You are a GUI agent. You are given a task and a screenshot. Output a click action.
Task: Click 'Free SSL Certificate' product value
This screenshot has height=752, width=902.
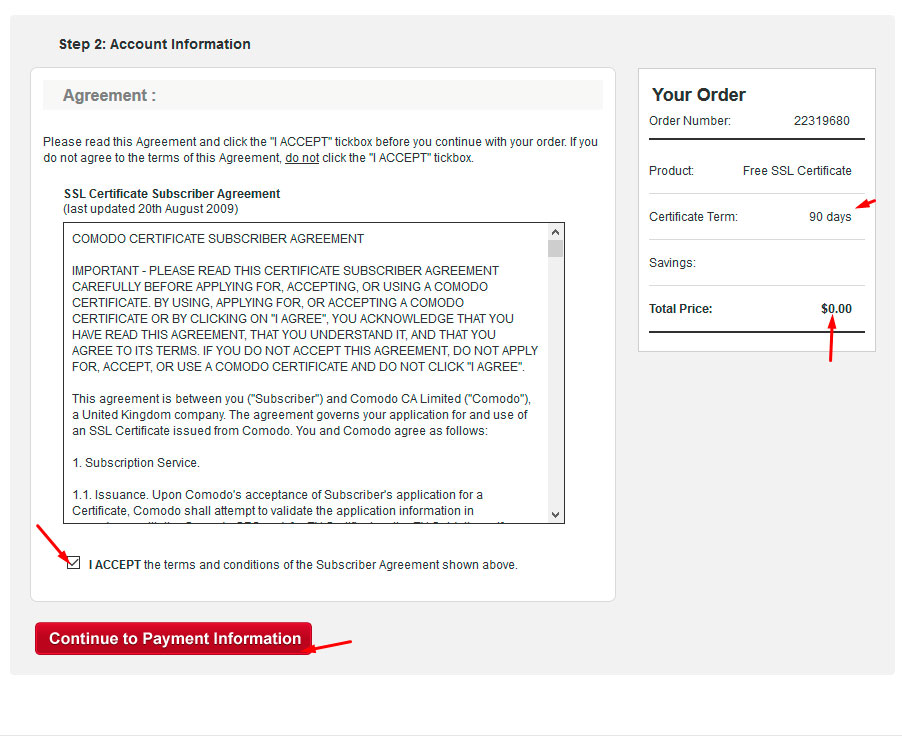point(797,171)
